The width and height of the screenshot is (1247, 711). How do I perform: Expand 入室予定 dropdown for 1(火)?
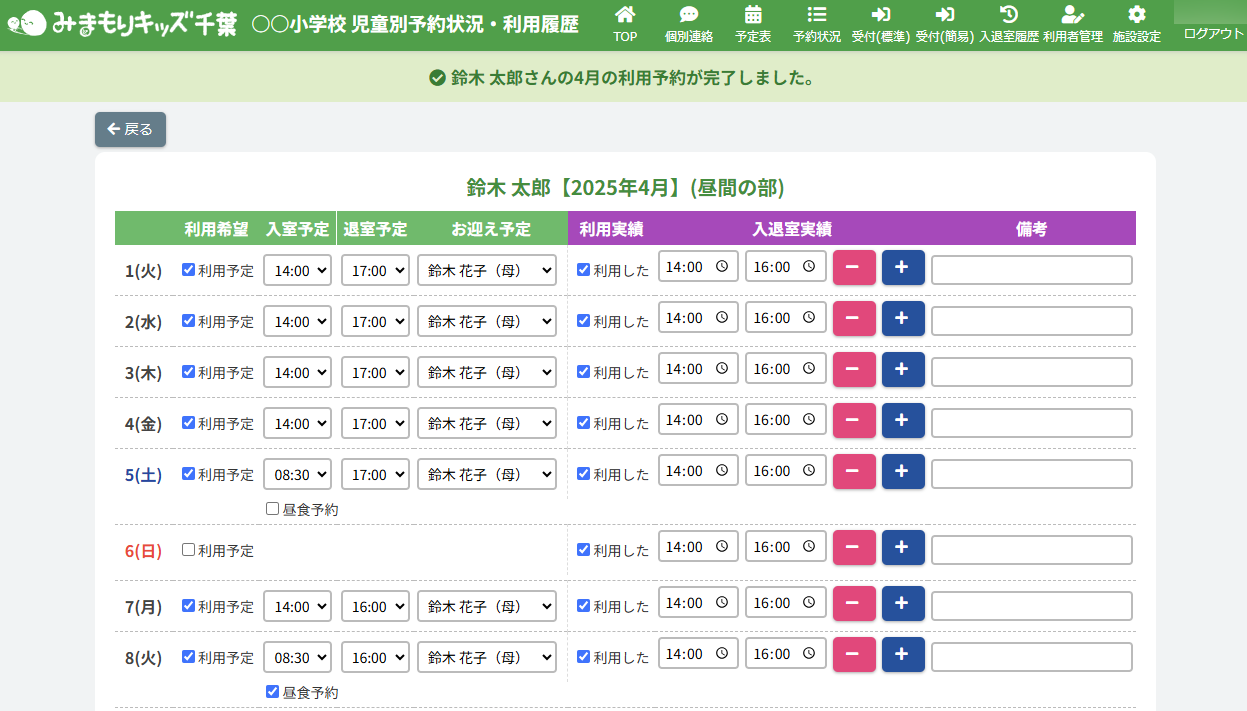click(297, 270)
